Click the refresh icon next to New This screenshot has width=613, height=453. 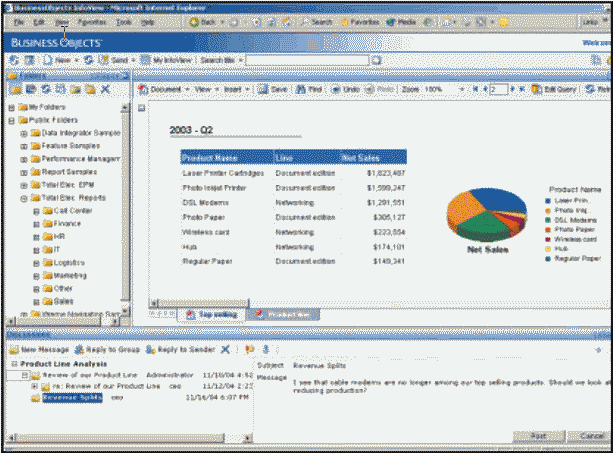point(89,60)
